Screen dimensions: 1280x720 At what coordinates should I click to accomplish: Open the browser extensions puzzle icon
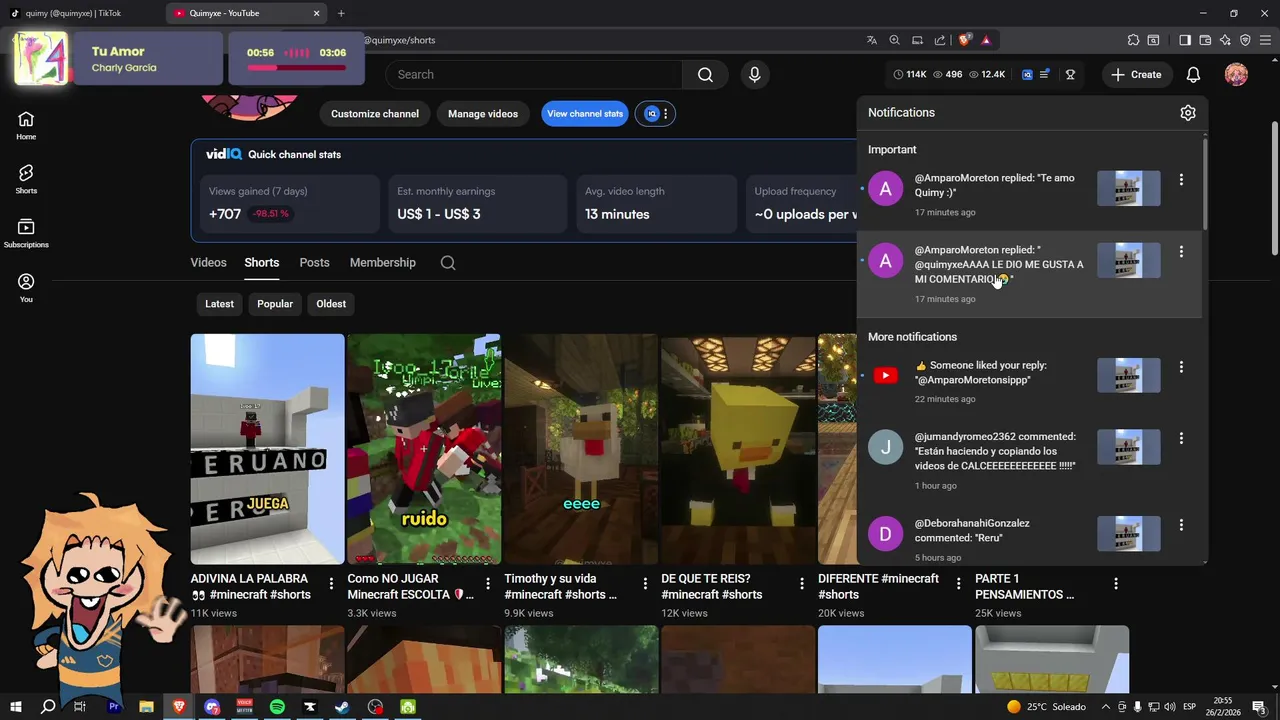[x=1133, y=40]
